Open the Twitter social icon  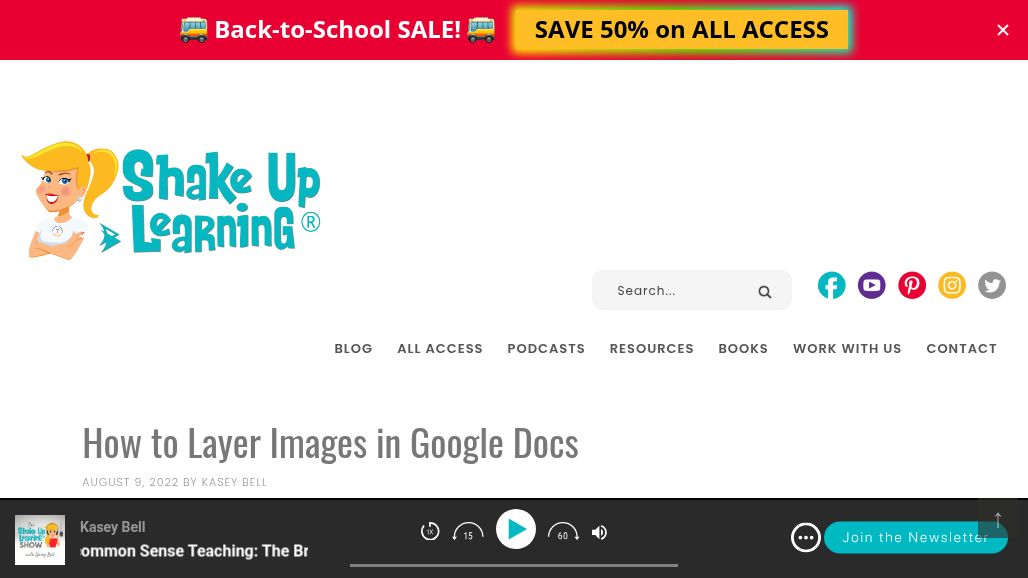[991, 285]
